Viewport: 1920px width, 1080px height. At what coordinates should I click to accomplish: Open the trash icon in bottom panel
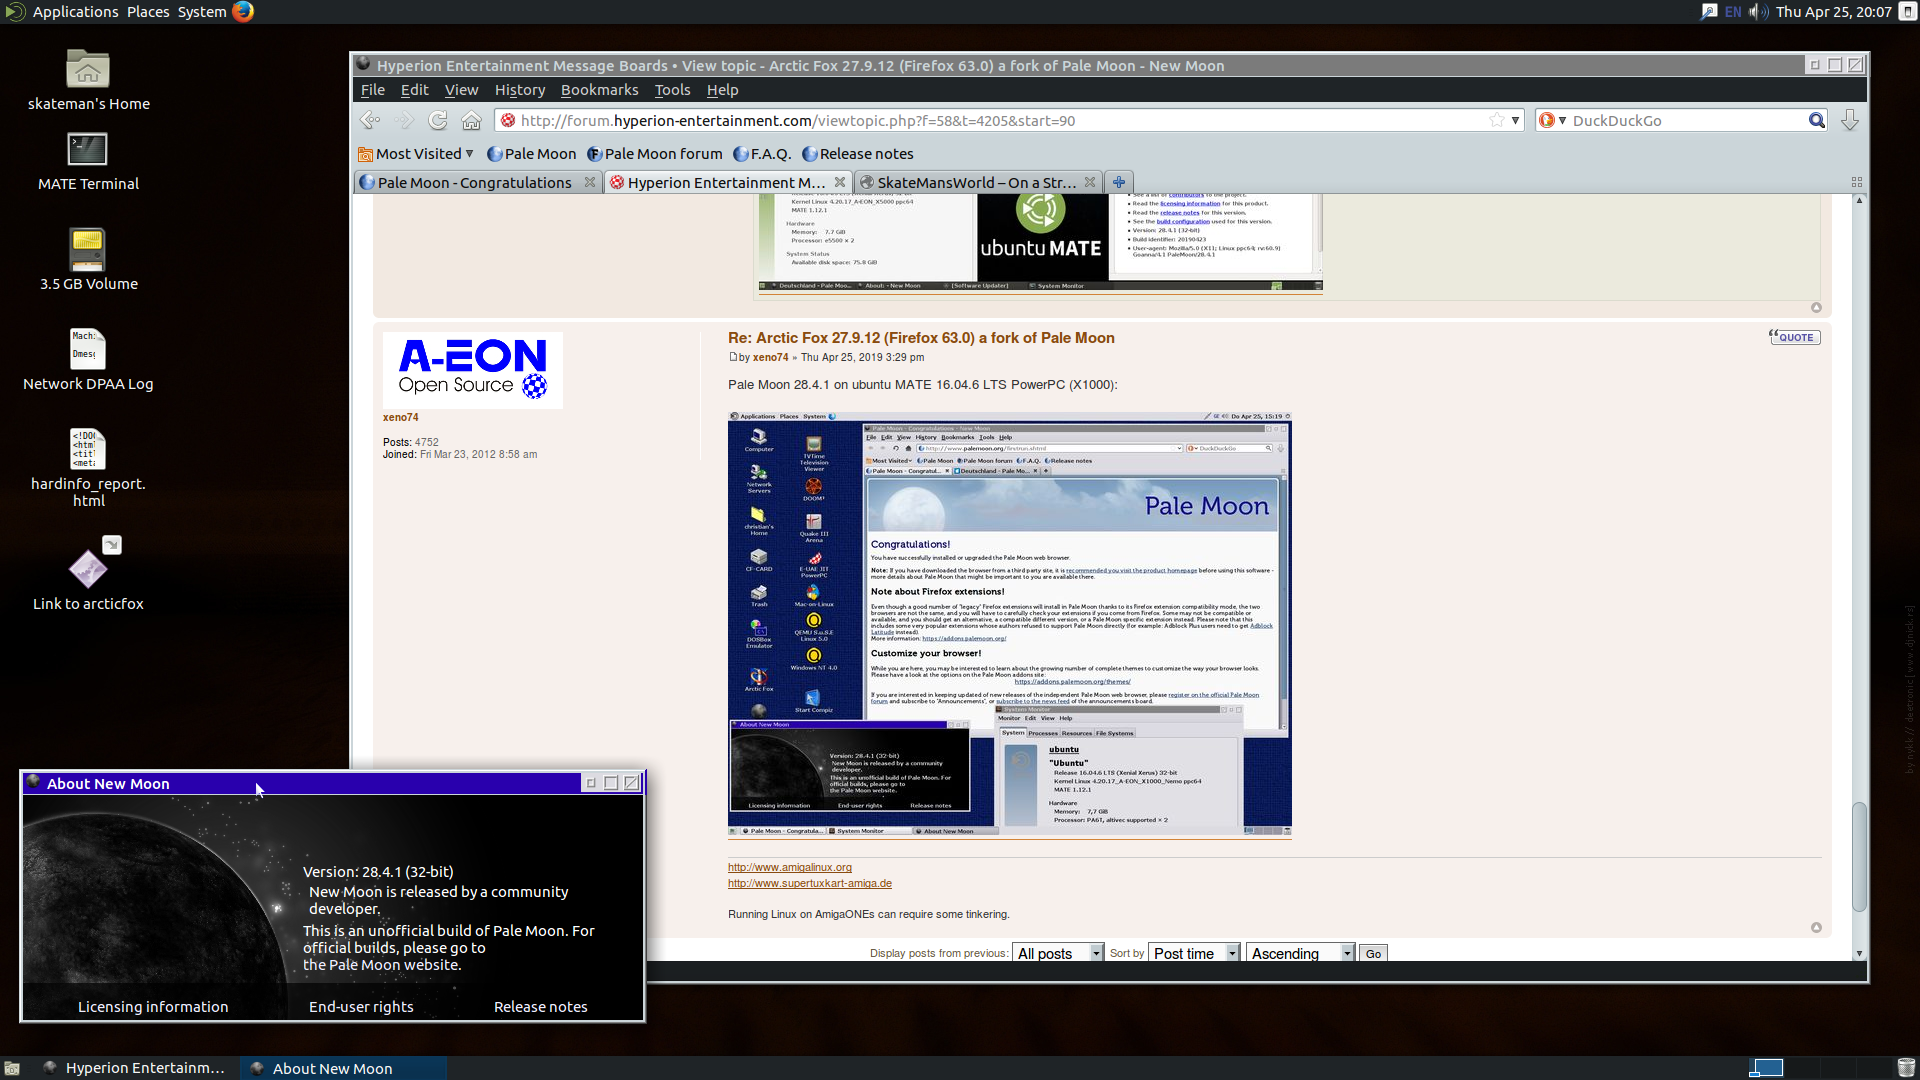pyautogui.click(x=1906, y=1068)
